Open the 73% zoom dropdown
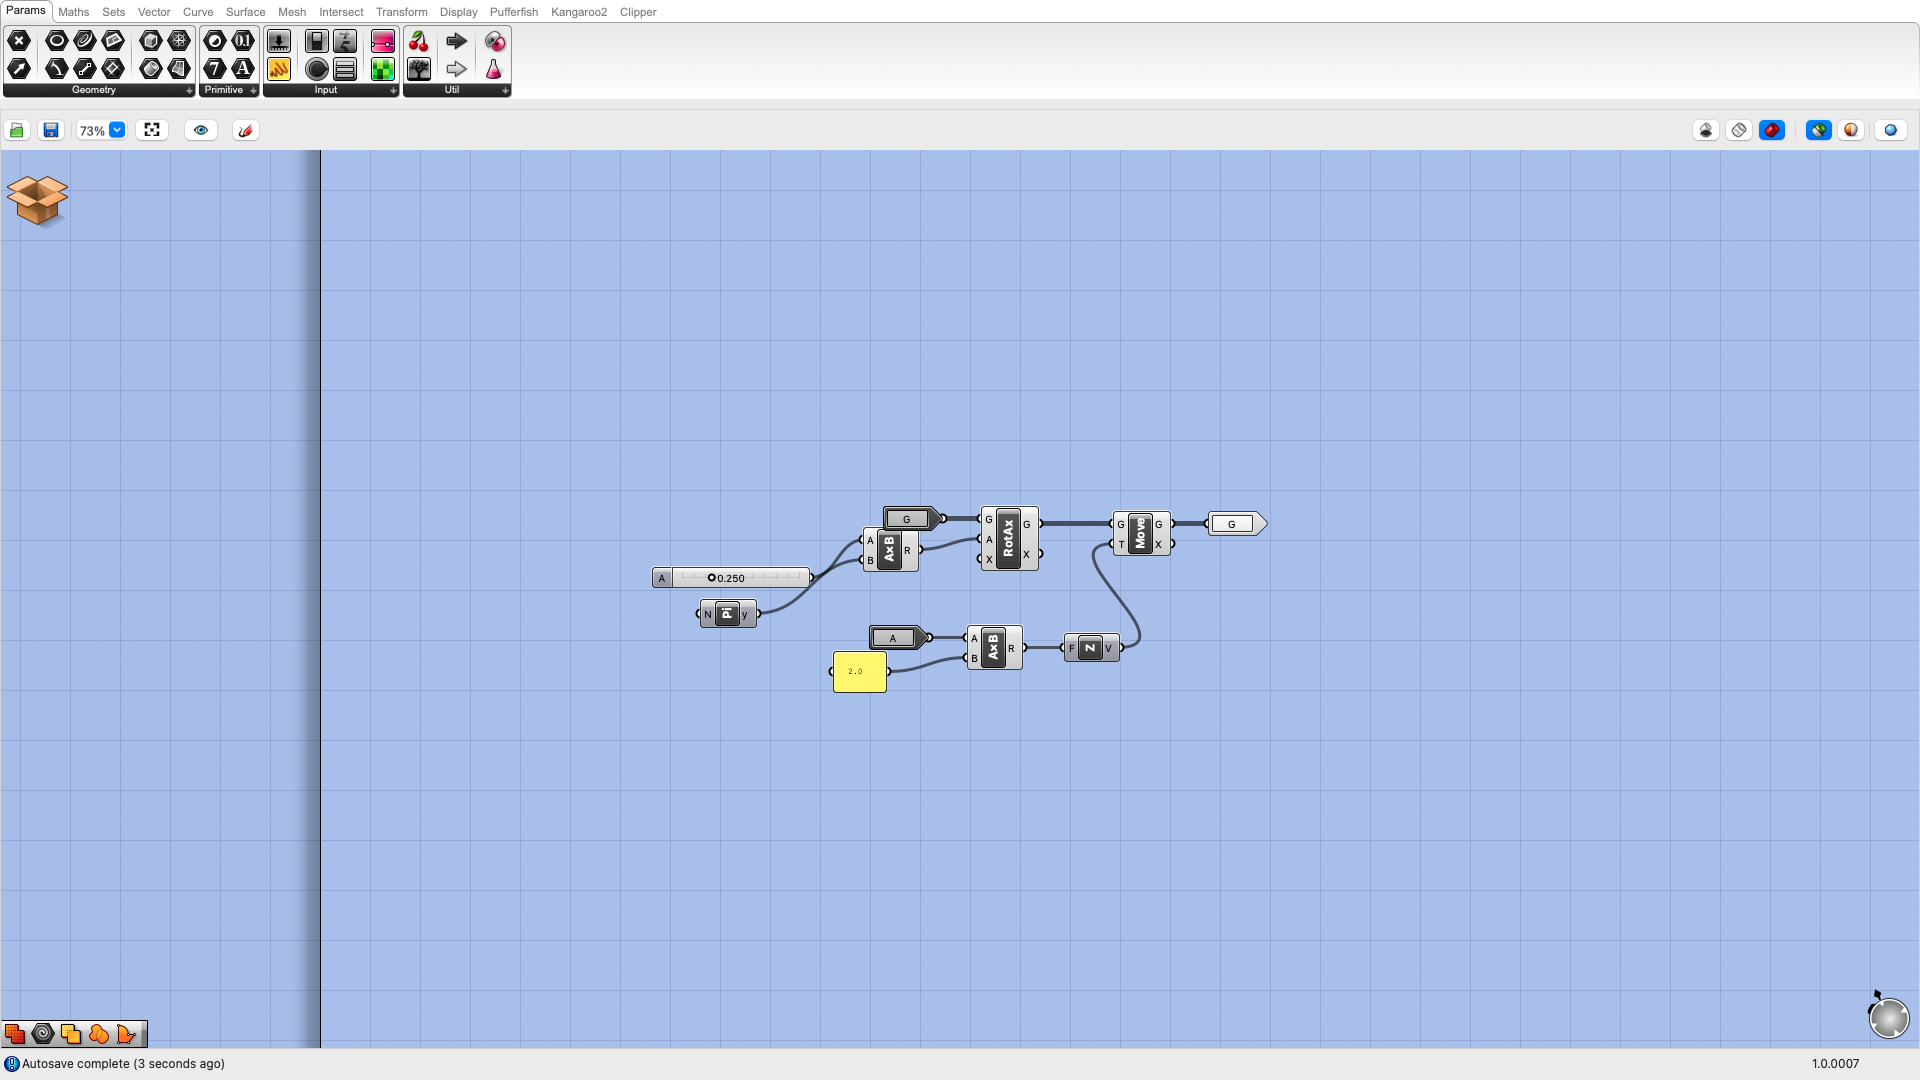 pyautogui.click(x=117, y=130)
